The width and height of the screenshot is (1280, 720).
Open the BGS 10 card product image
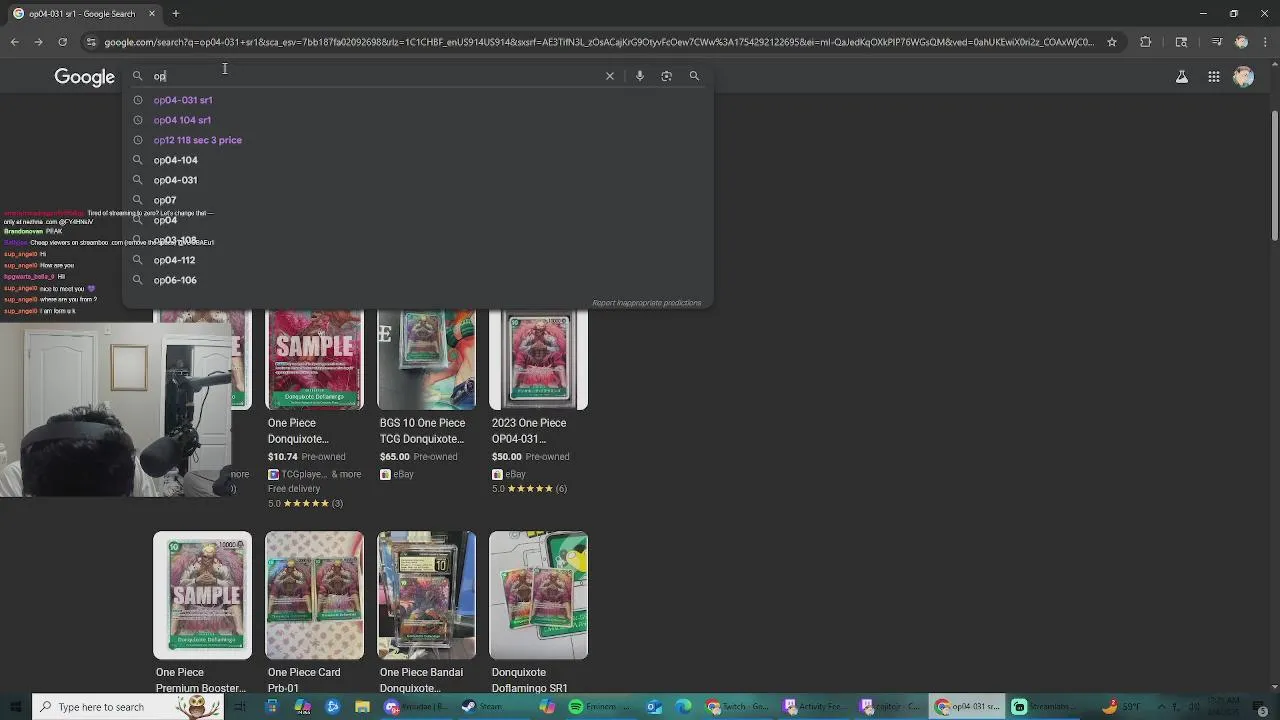coord(427,360)
